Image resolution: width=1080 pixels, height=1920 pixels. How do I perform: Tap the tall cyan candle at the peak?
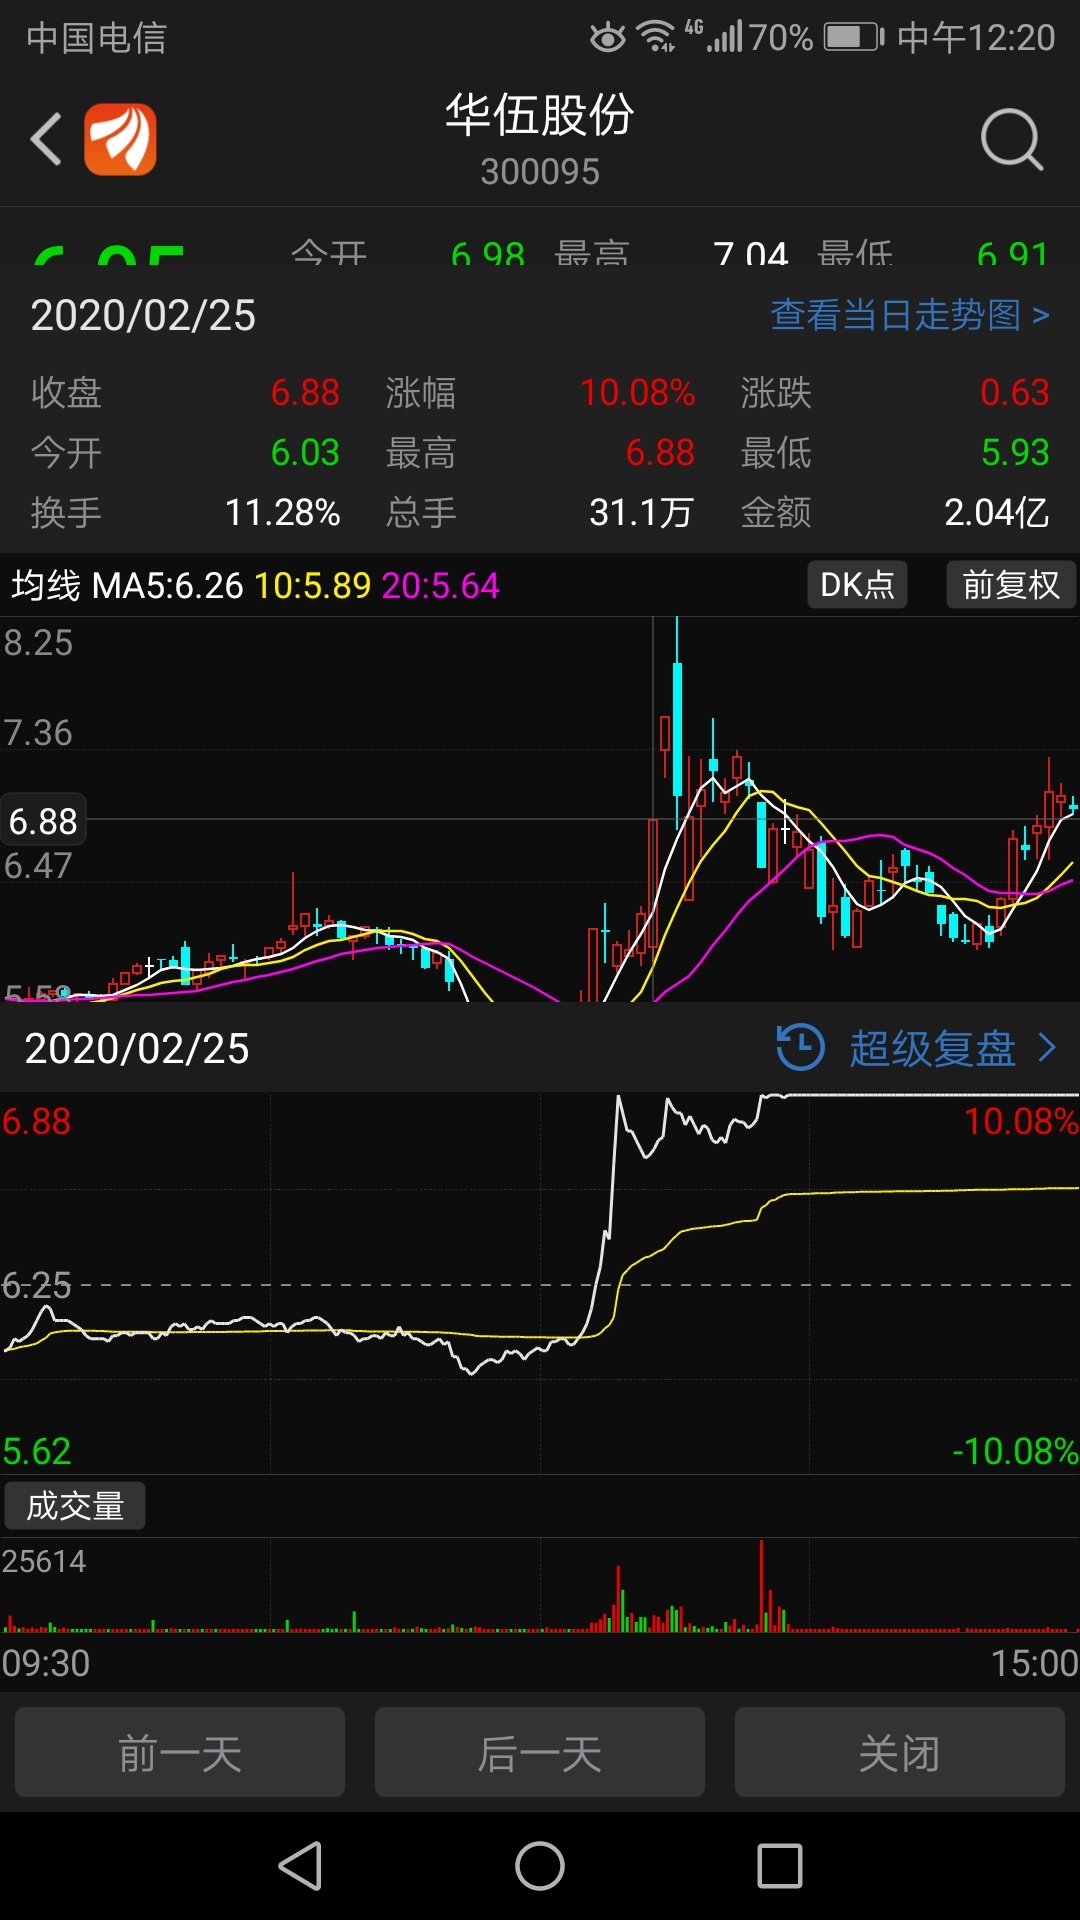(x=677, y=730)
